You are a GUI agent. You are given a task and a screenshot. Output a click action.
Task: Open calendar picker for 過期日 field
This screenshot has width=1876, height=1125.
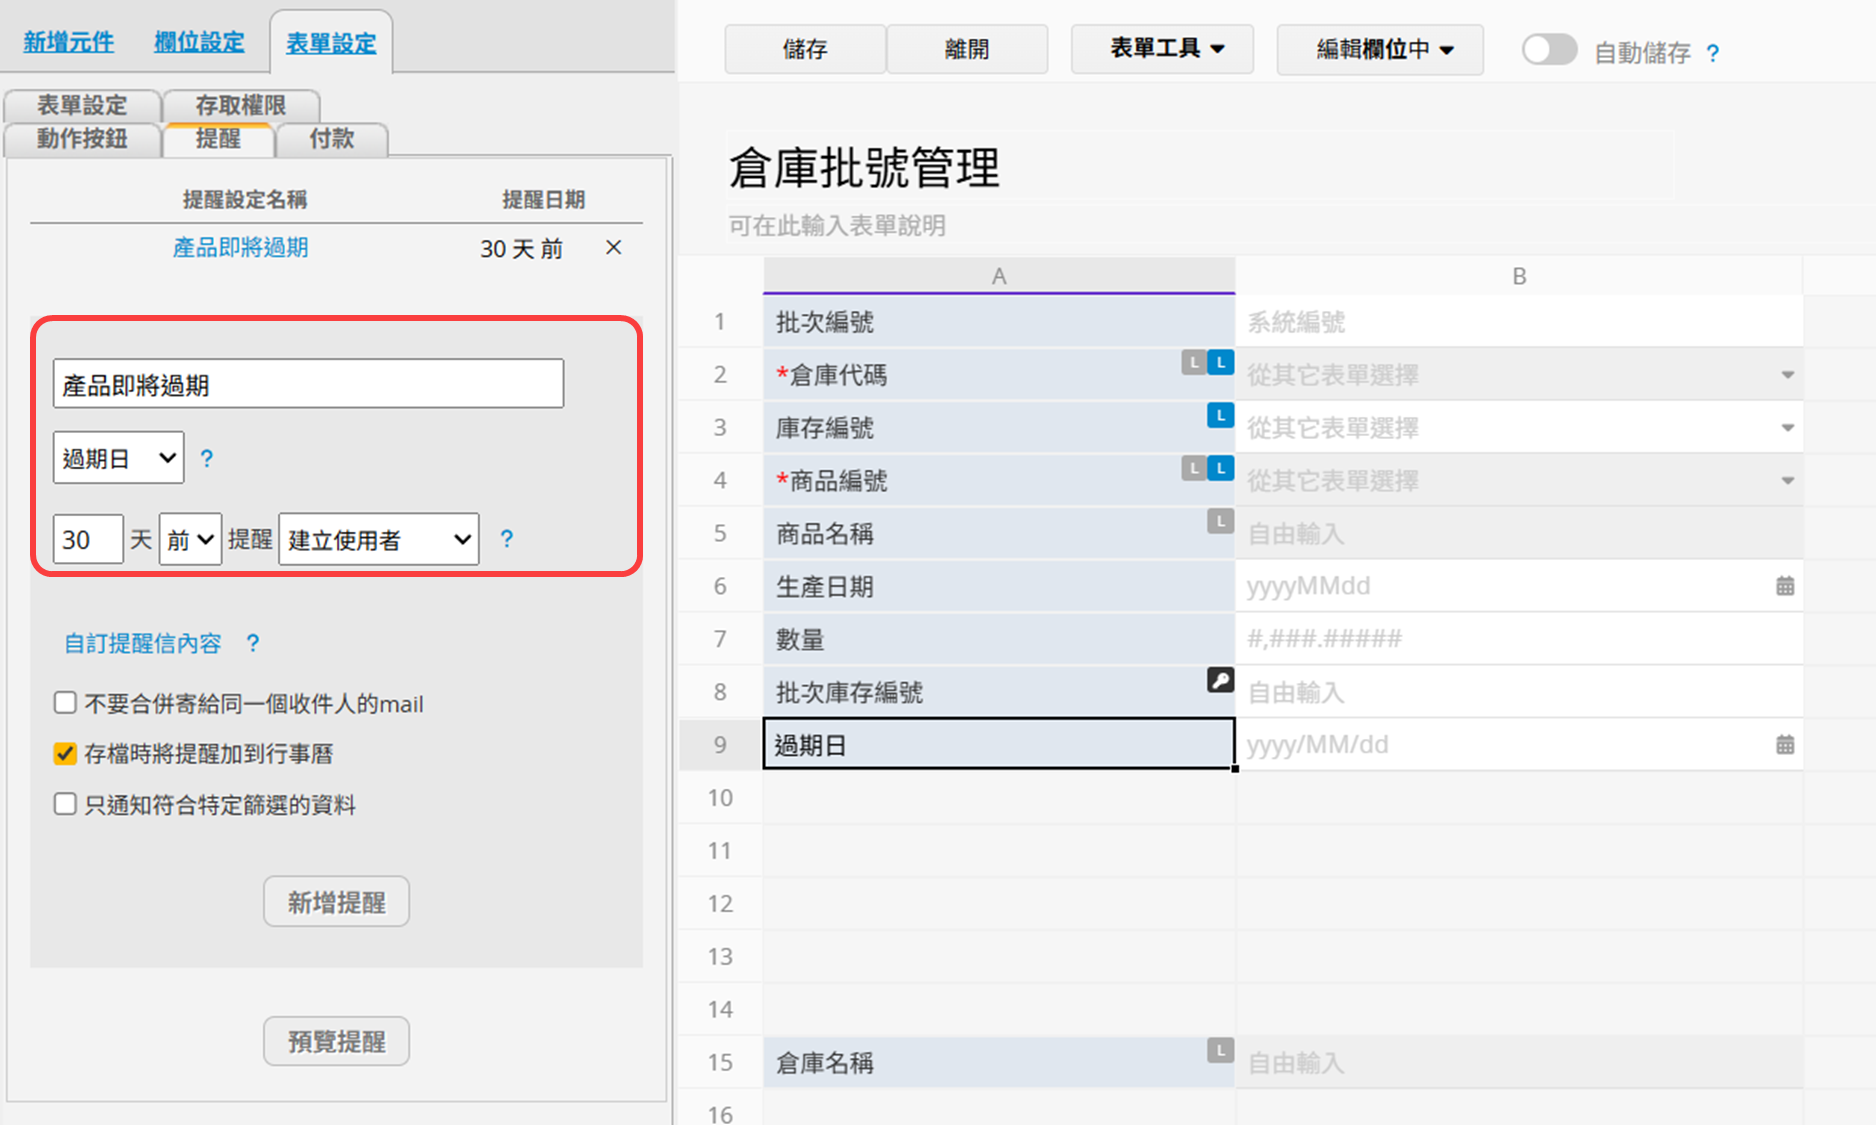tap(1784, 745)
